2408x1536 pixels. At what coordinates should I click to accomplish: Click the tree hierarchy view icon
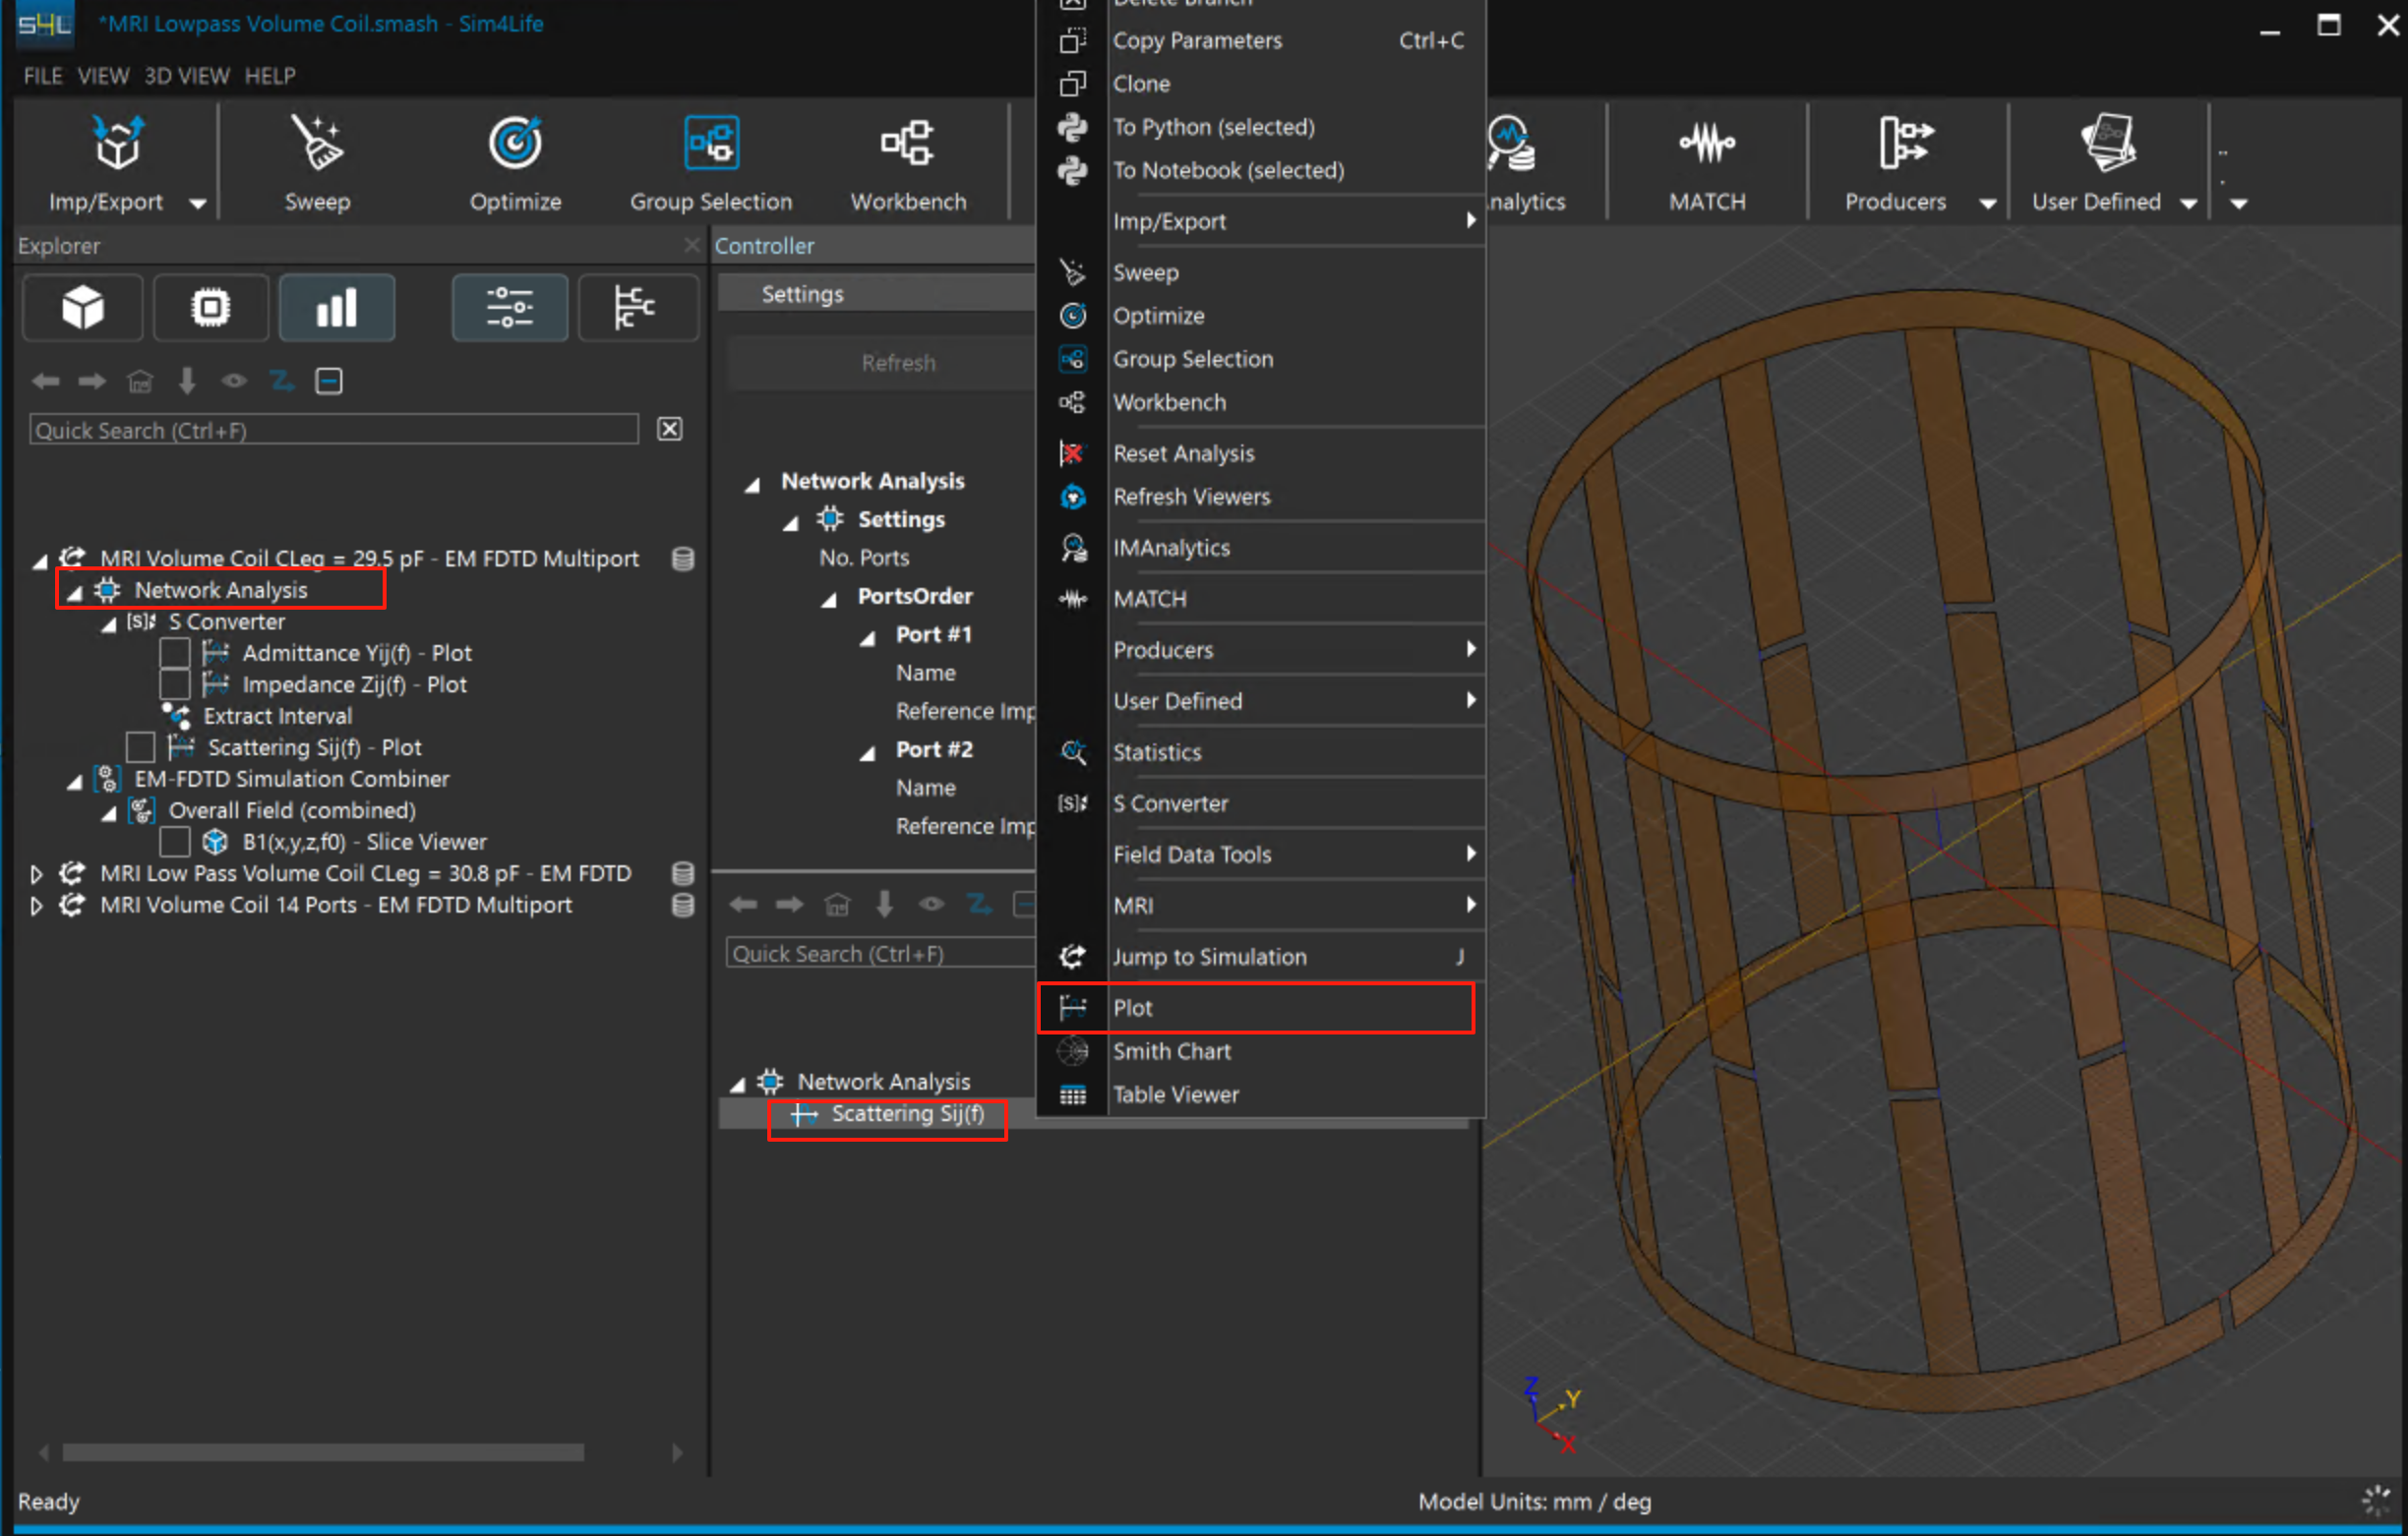tap(636, 307)
